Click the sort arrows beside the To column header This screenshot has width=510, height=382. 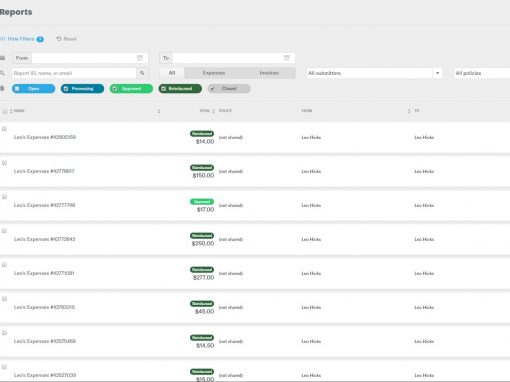coord(409,111)
